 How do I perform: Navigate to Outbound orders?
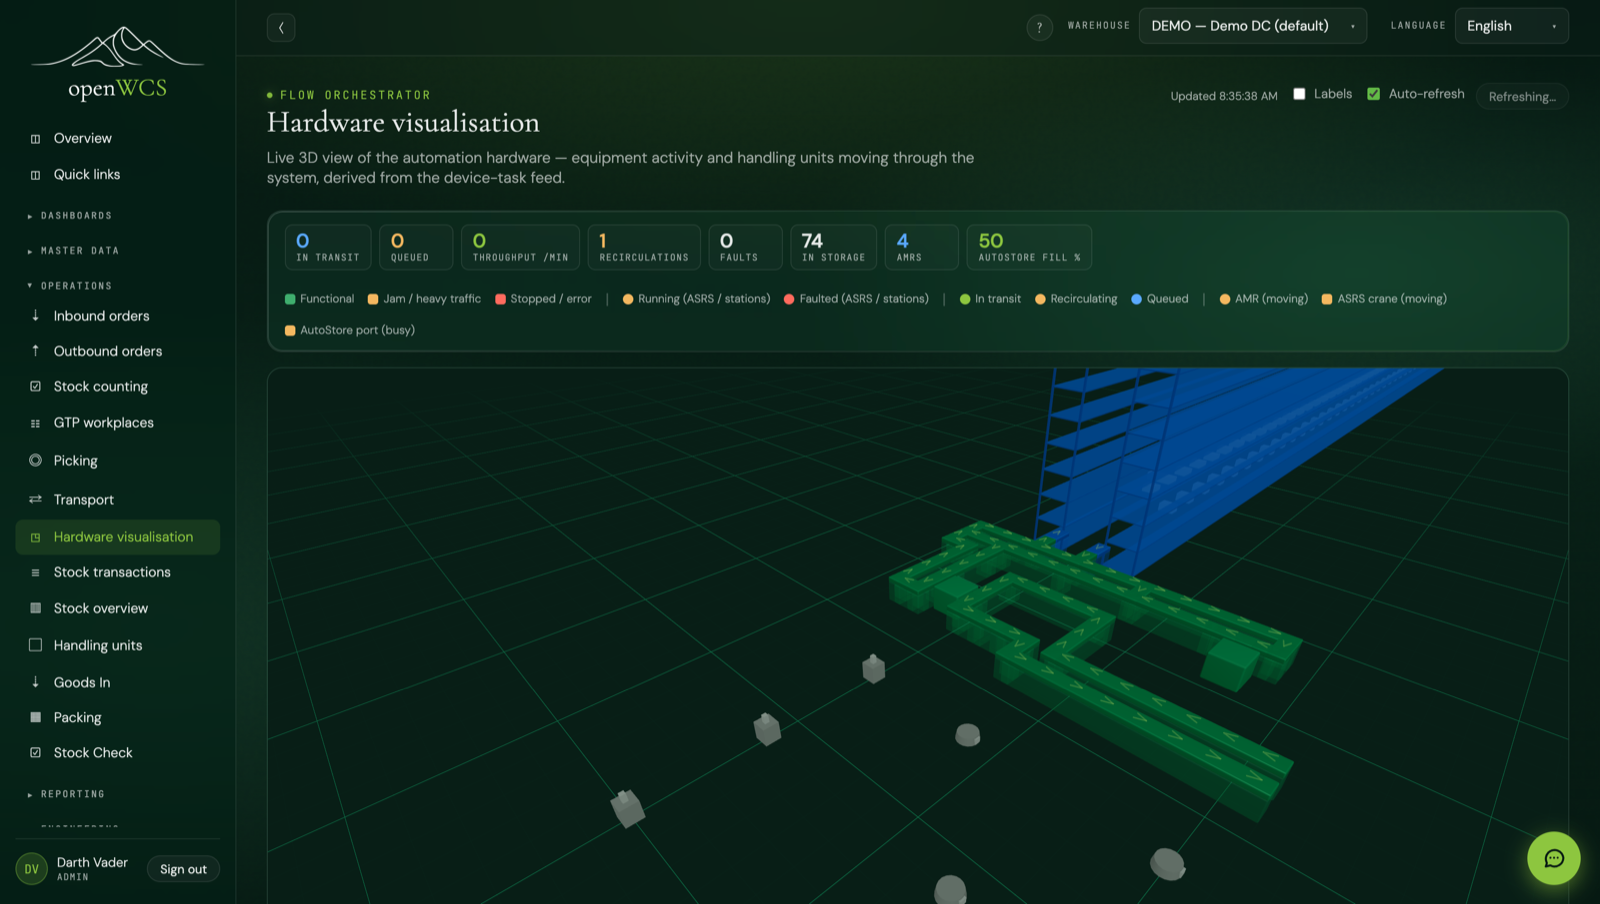coord(118,351)
